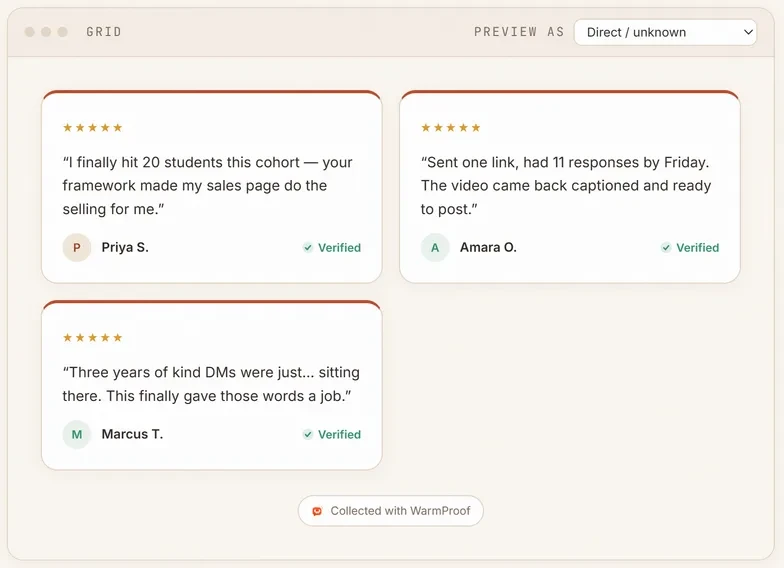
Task: Click the name Amara O.
Action: tap(488, 248)
